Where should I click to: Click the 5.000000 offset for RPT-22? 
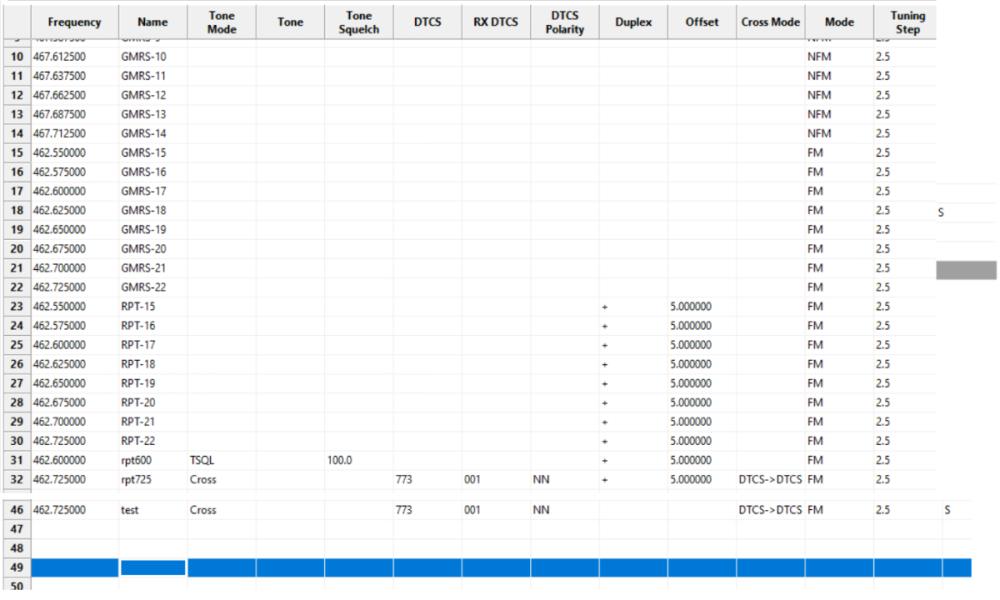[701, 441]
